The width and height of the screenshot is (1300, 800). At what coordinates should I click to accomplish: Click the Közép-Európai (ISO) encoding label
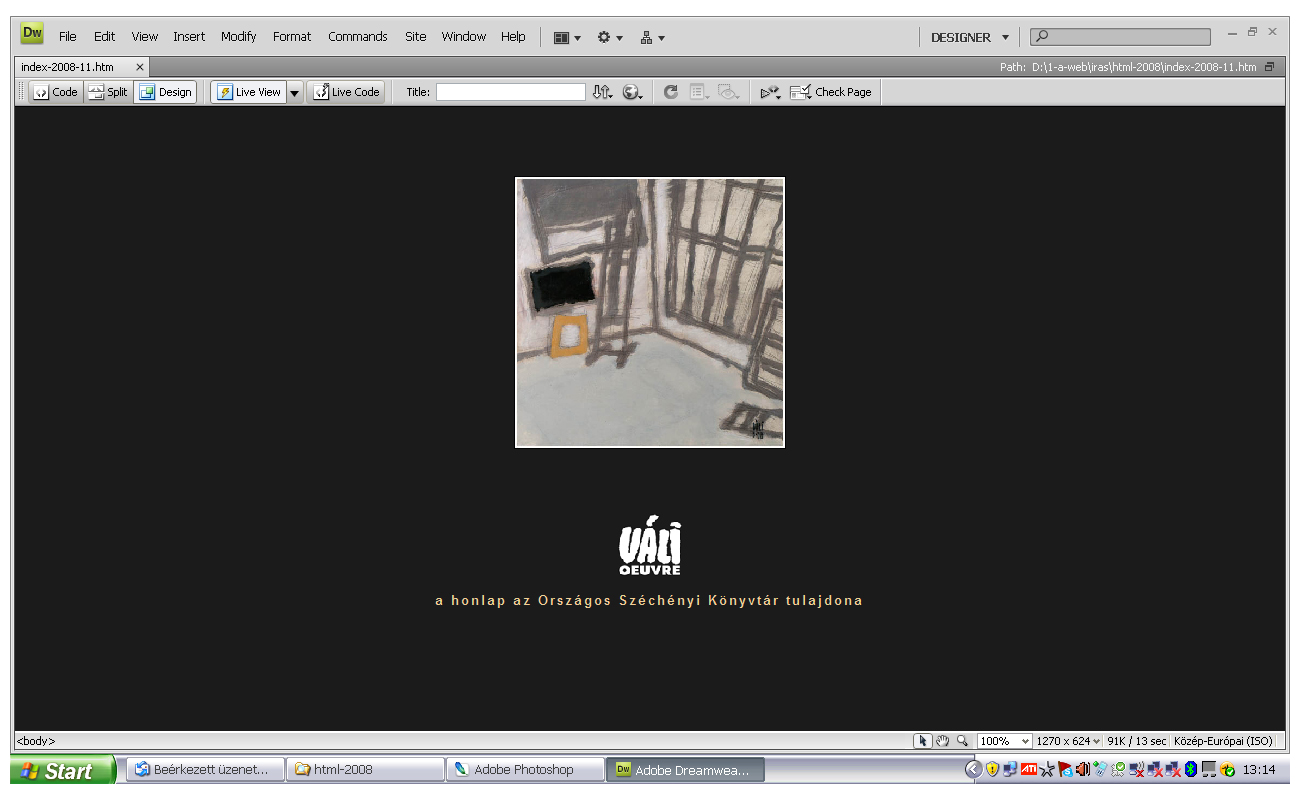(1223, 741)
